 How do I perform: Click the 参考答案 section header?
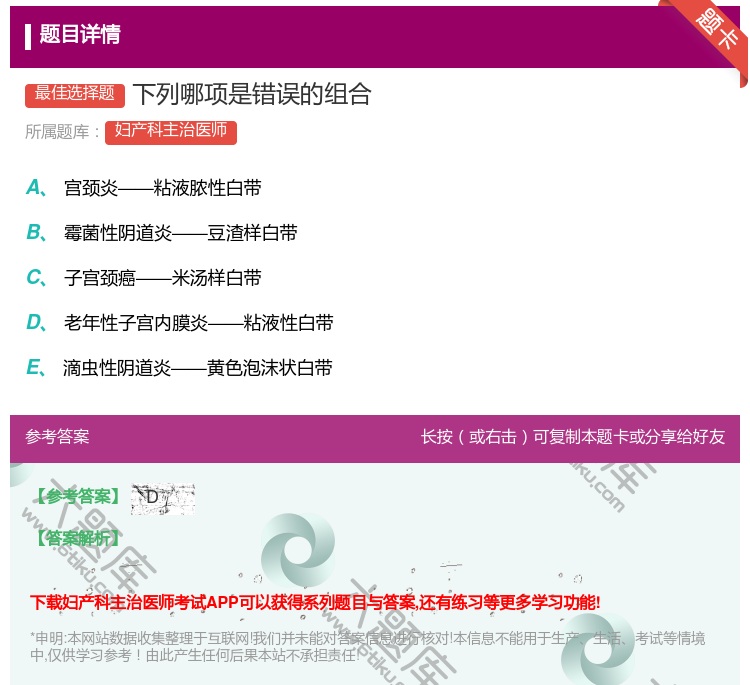[57, 436]
